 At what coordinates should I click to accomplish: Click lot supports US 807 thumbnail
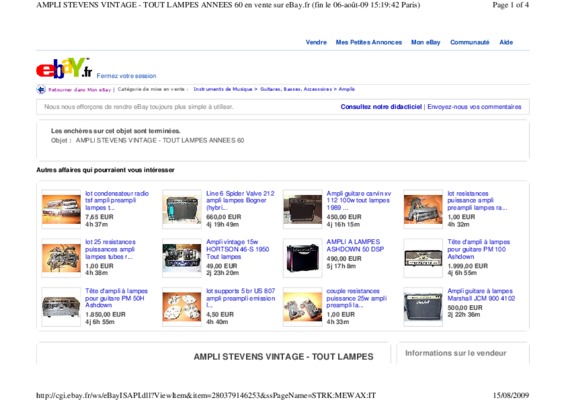coord(182,307)
